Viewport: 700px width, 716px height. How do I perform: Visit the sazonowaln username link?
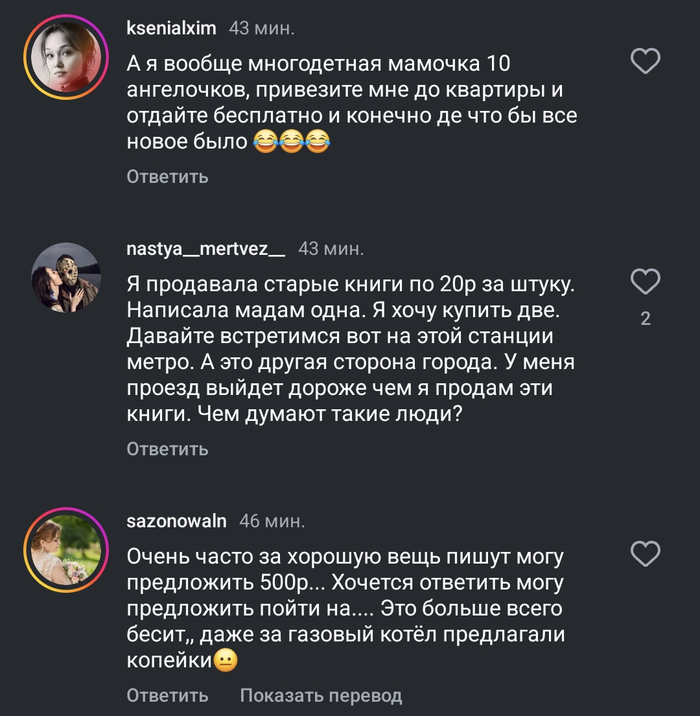pyautogui.click(x=177, y=521)
